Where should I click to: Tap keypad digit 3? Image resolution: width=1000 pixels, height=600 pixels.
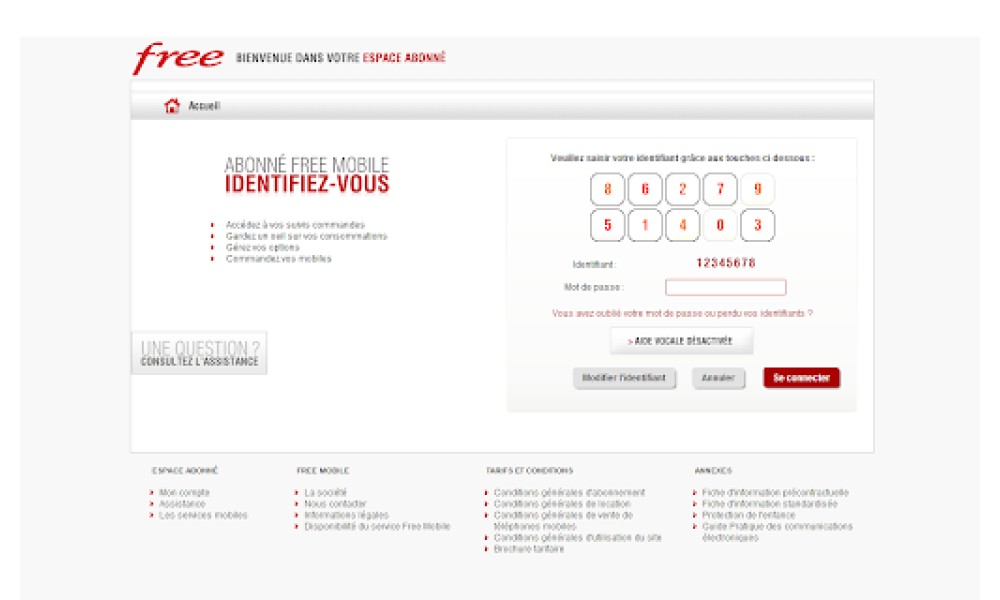[758, 225]
